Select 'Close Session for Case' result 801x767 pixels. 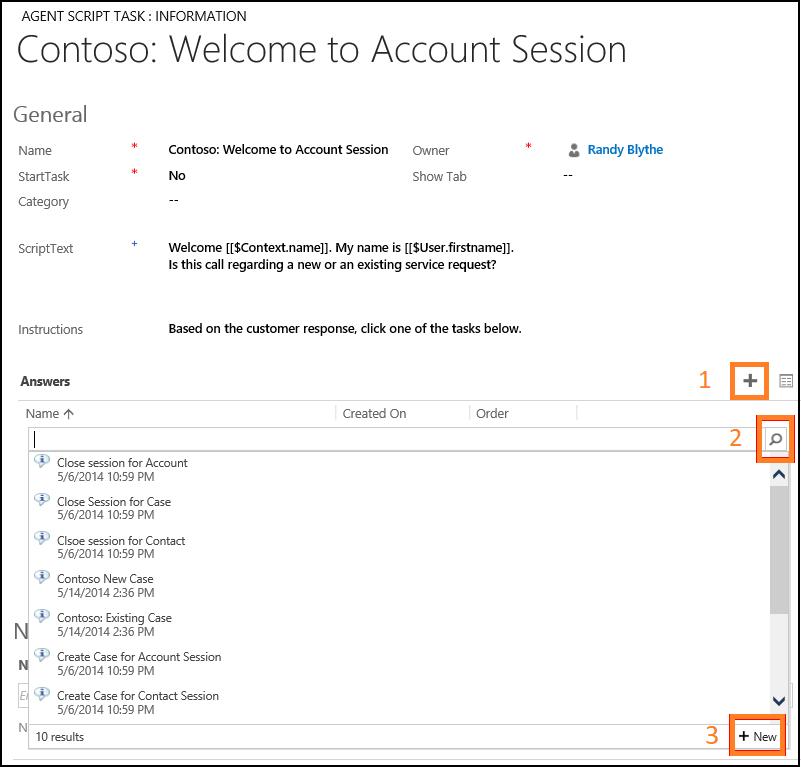click(114, 508)
